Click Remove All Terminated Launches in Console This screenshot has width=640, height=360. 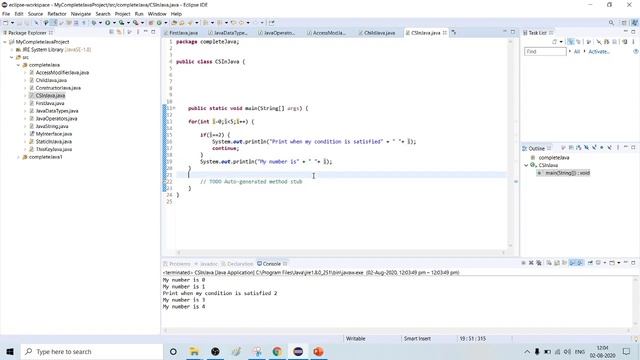pyautogui.click(x=539, y=263)
